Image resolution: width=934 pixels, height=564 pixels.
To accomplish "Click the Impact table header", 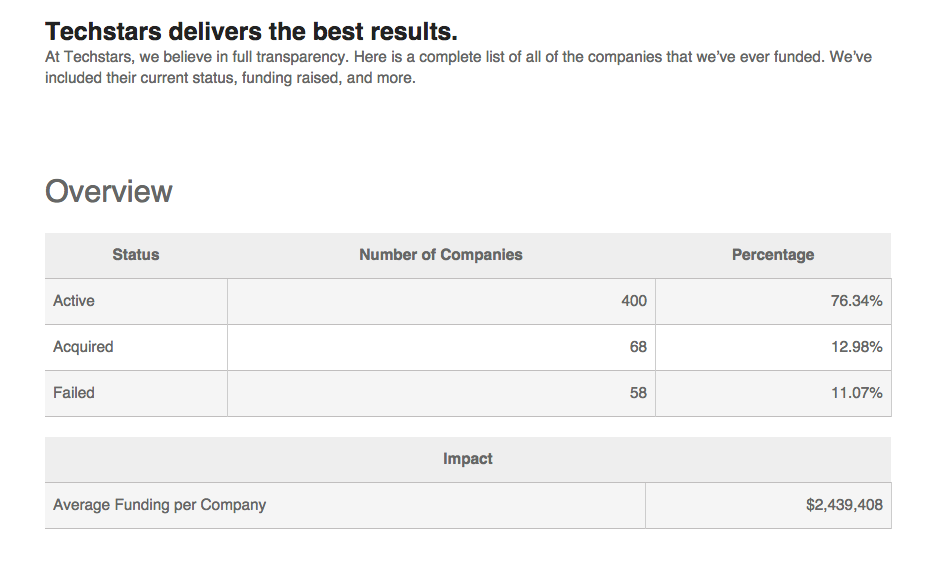I will click(x=467, y=459).
